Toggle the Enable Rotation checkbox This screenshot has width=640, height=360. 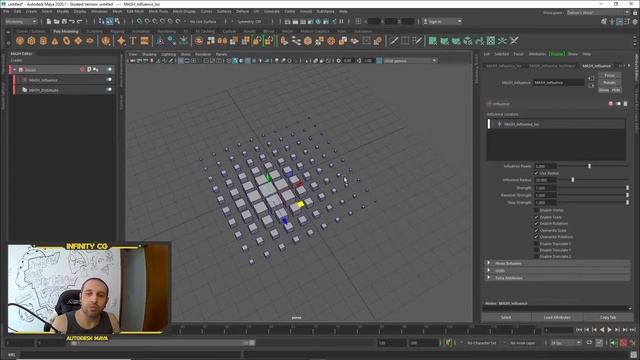536,224
